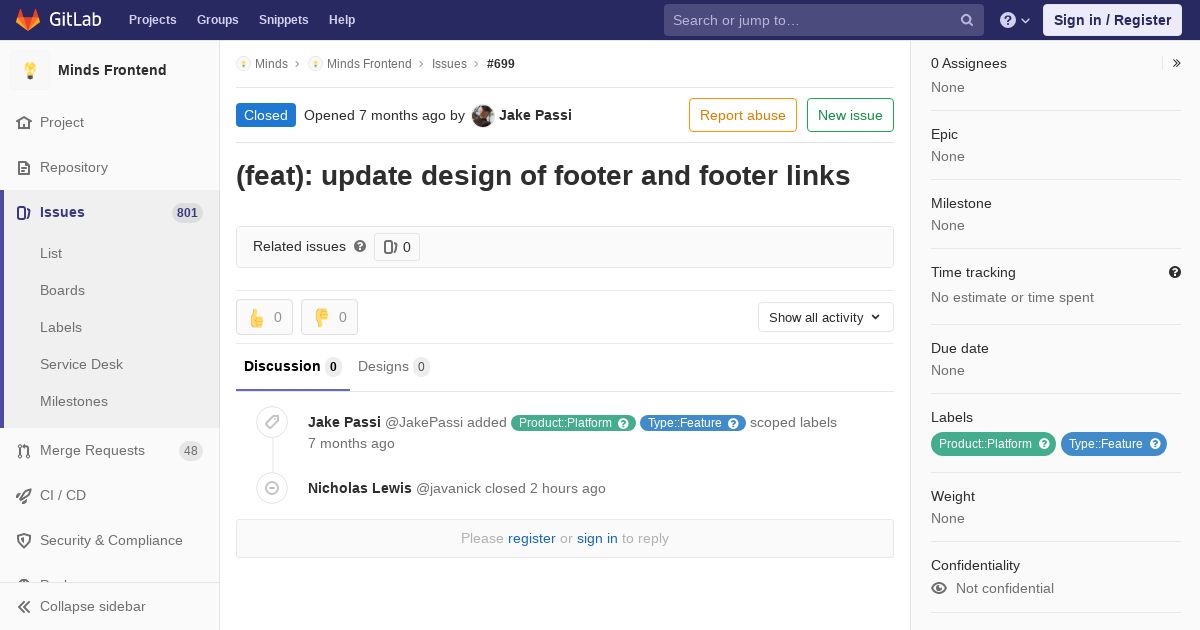Screen dimensions: 1200x630
Task: Click the sign in link to reply
Action: [x=597, y=538]
